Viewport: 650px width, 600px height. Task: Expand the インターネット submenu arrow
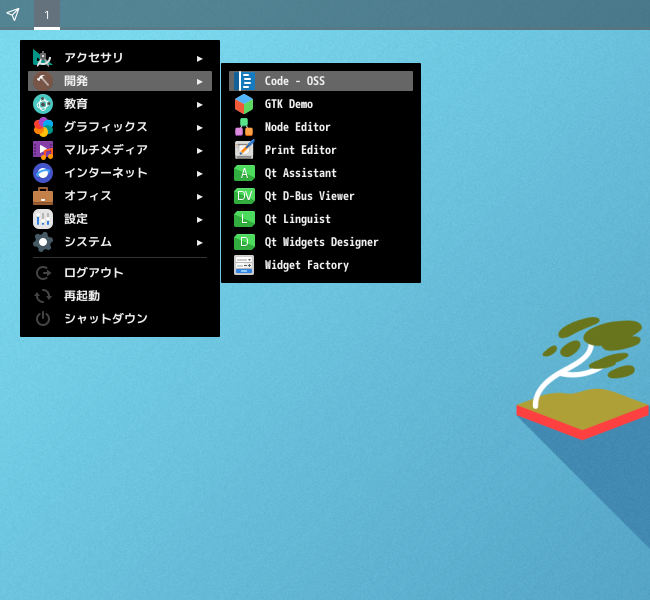(199, 173)
